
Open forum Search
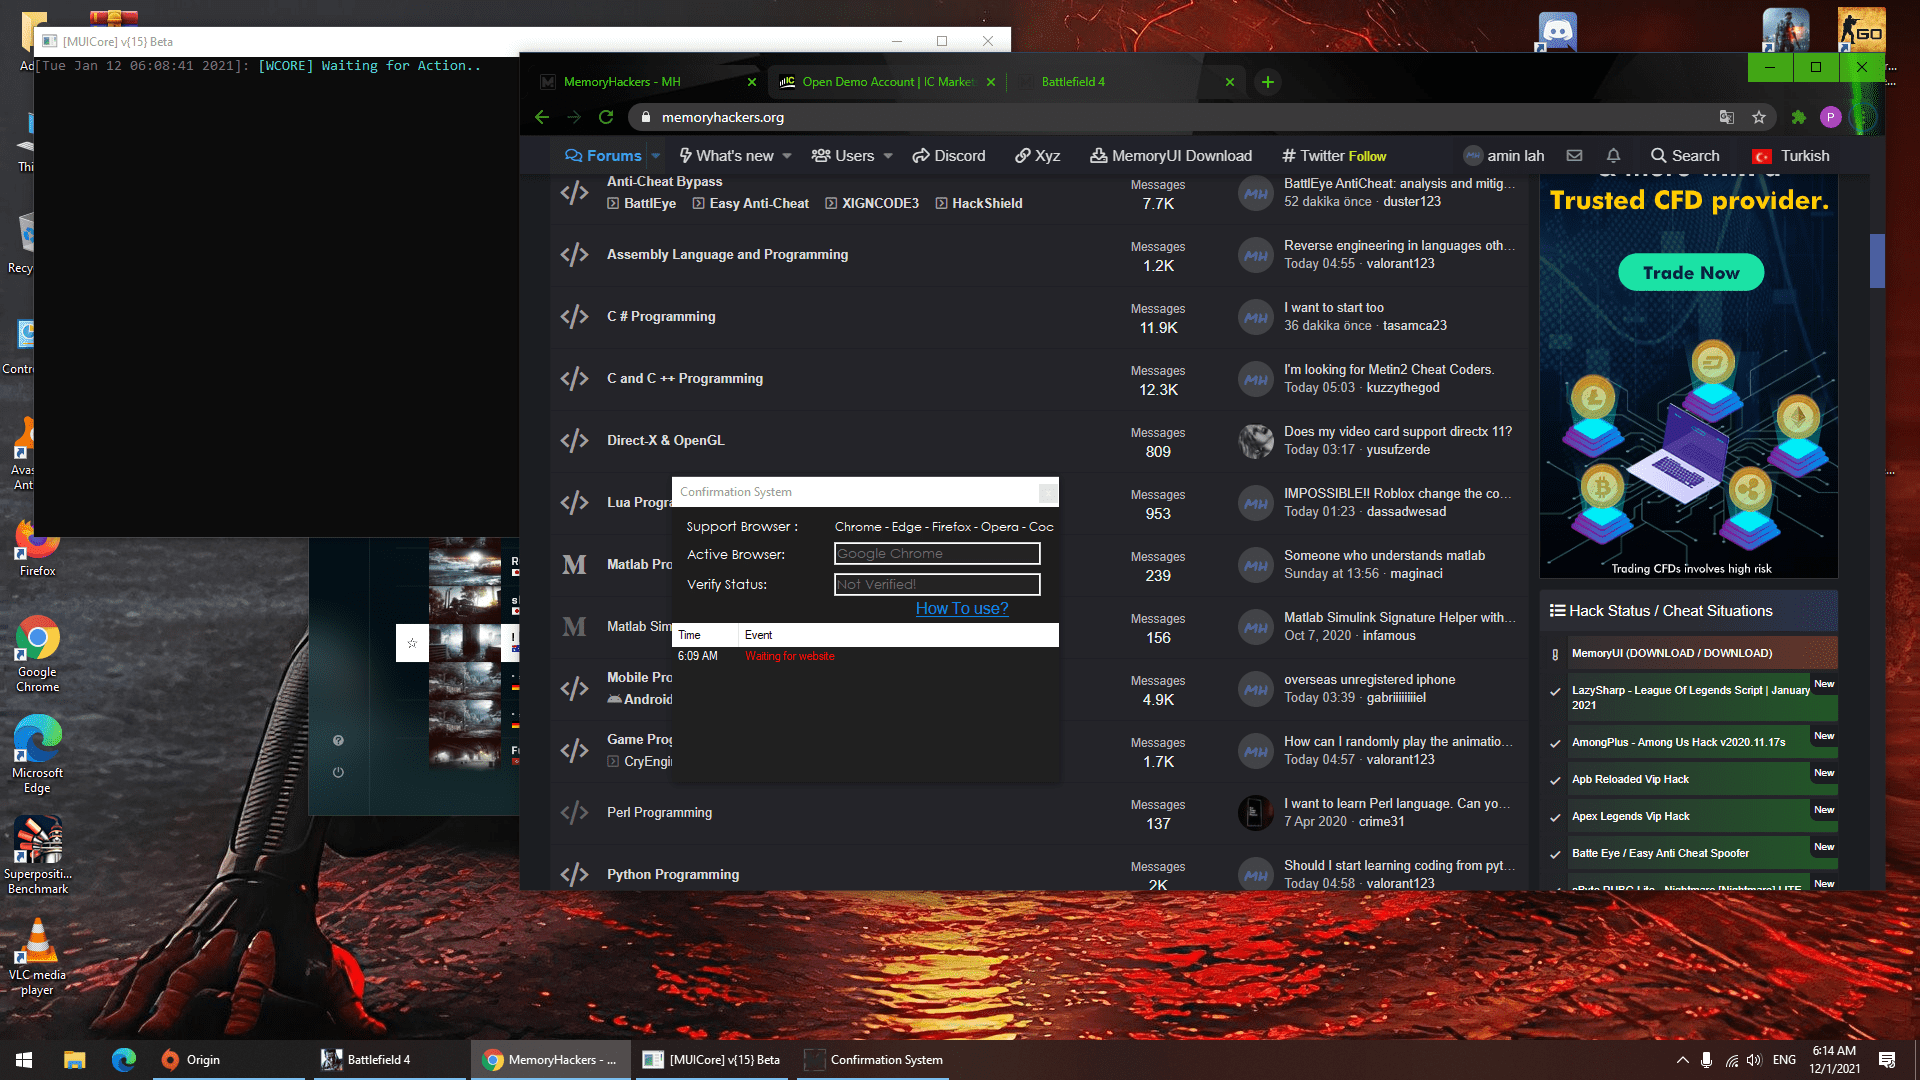[x=1685, y=156]
